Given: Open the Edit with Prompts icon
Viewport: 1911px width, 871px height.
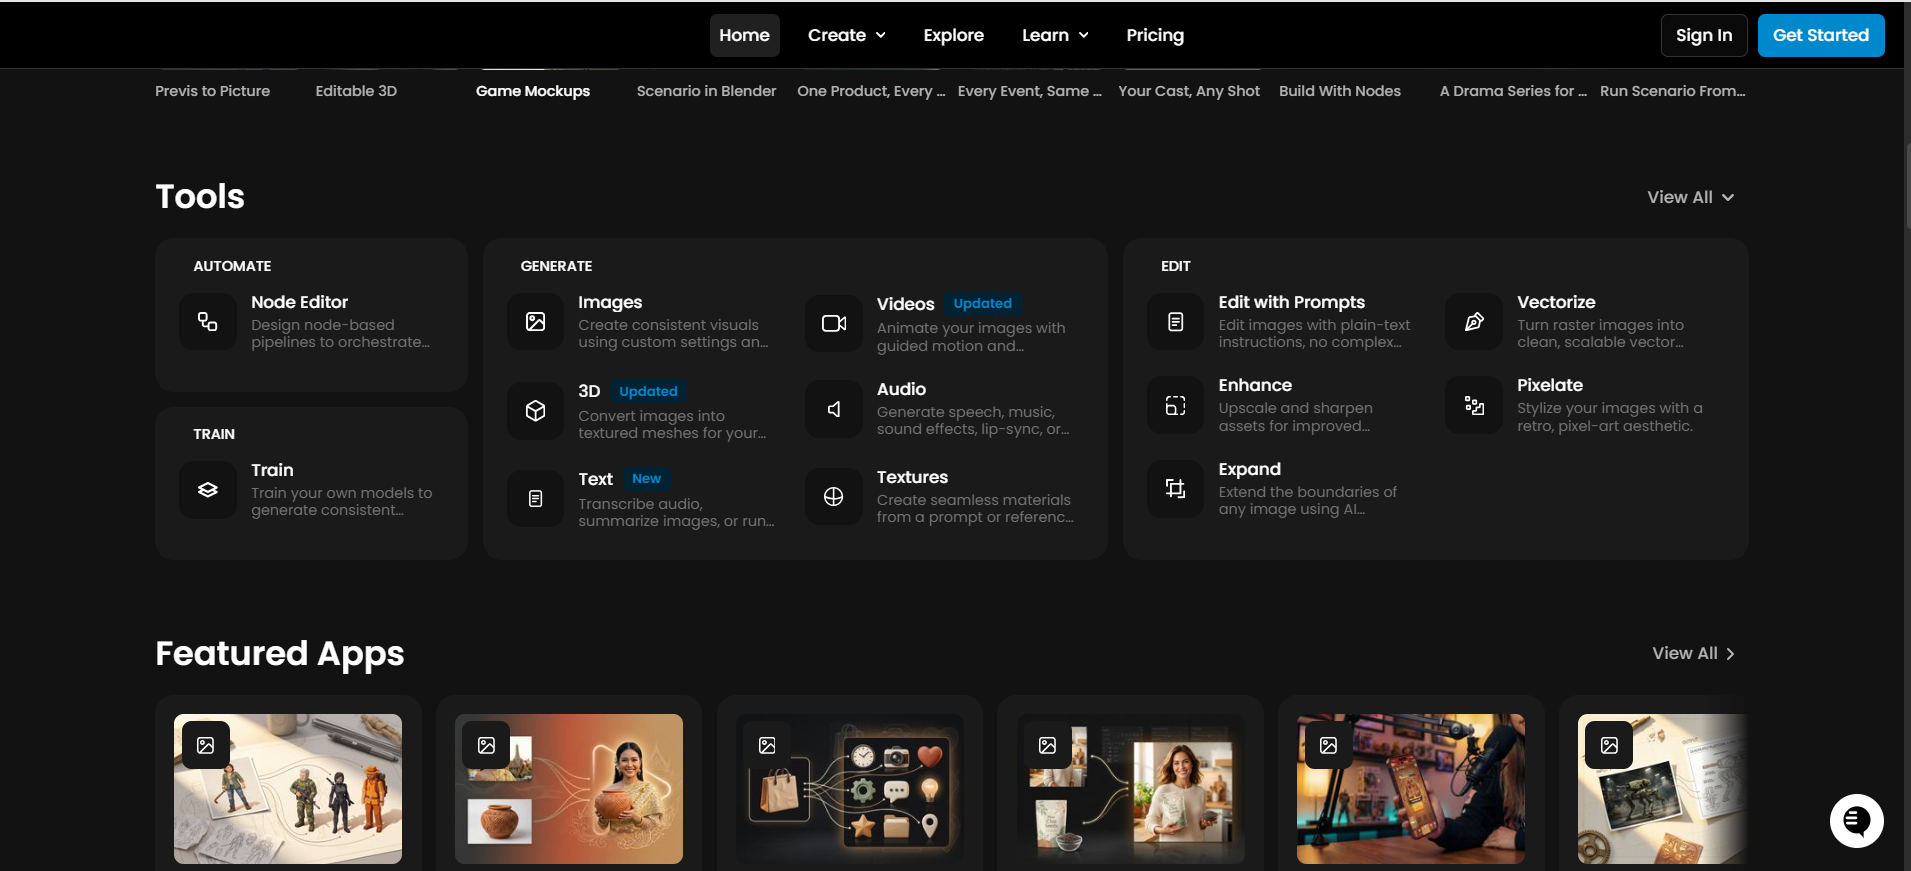Looking at the screenshot, I should coord(1176,321).
